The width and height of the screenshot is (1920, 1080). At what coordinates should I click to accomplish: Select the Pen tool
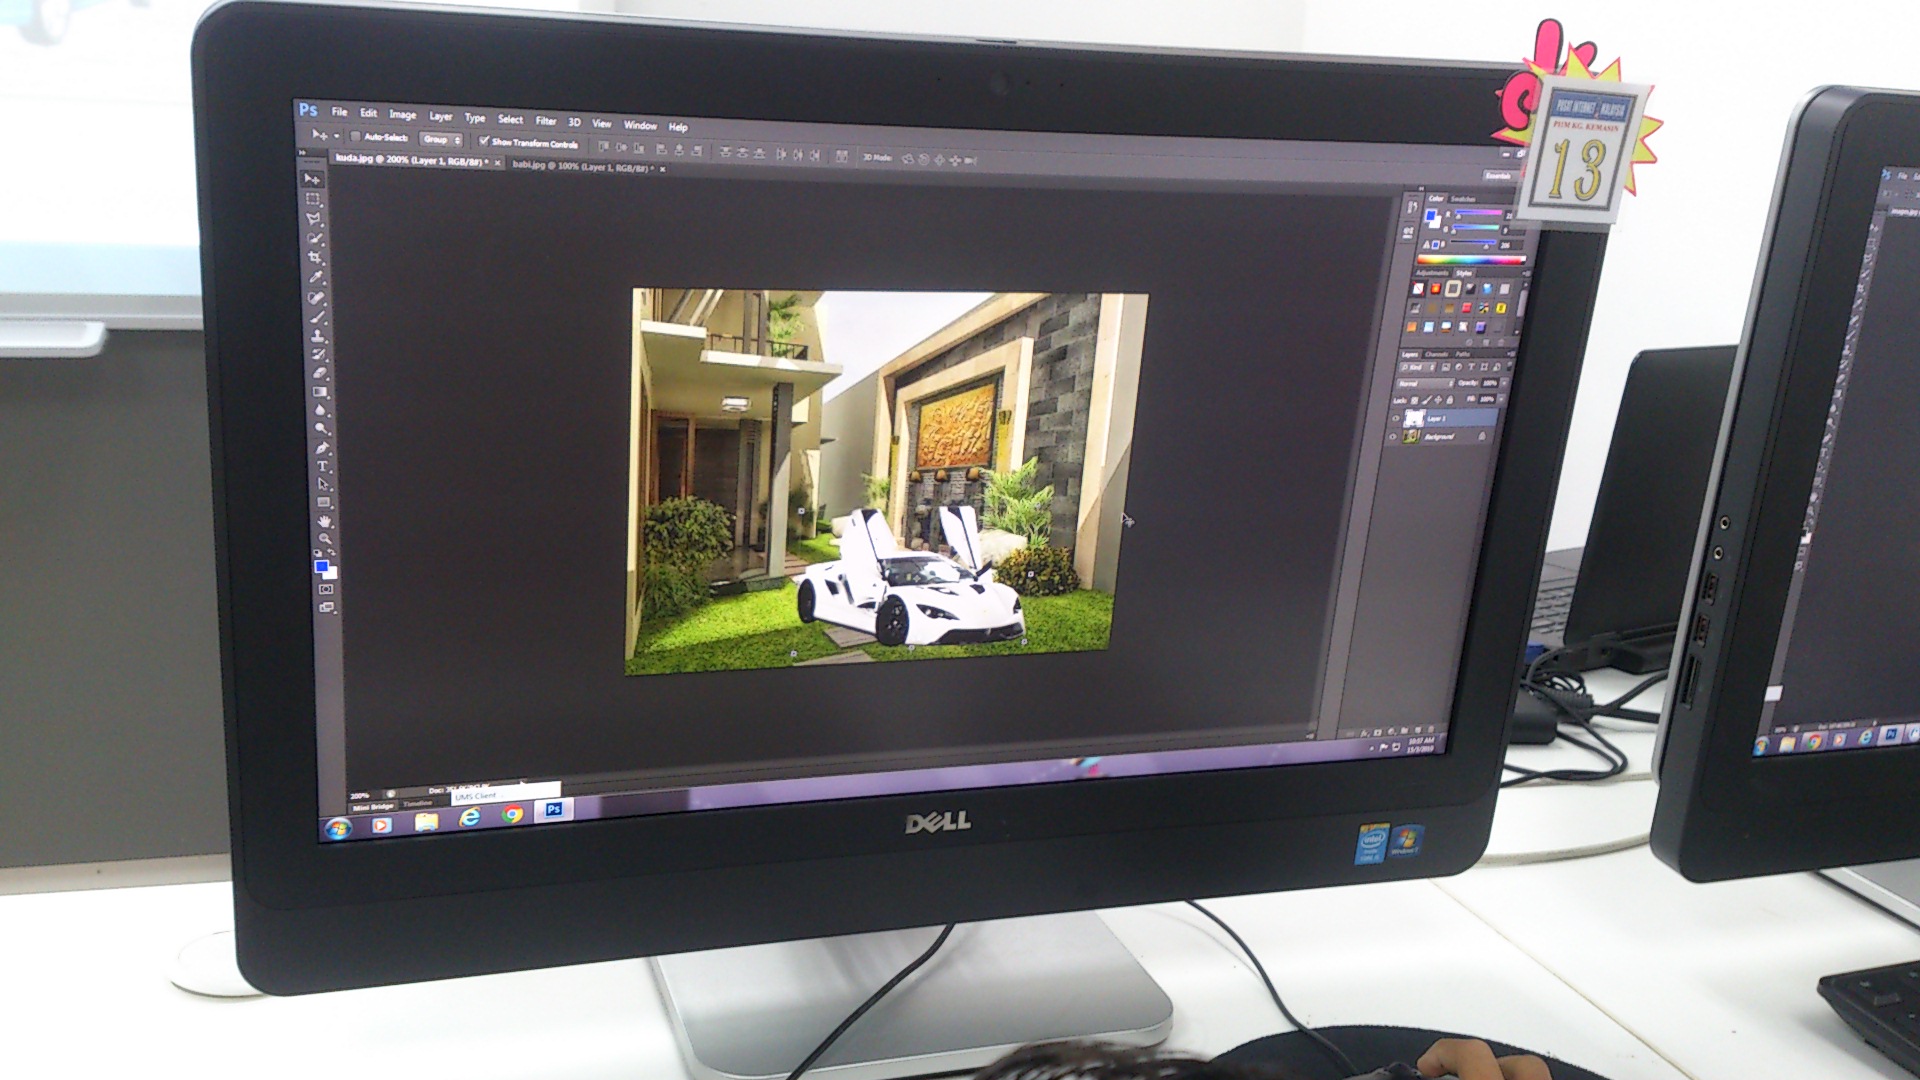pos(322,447)
